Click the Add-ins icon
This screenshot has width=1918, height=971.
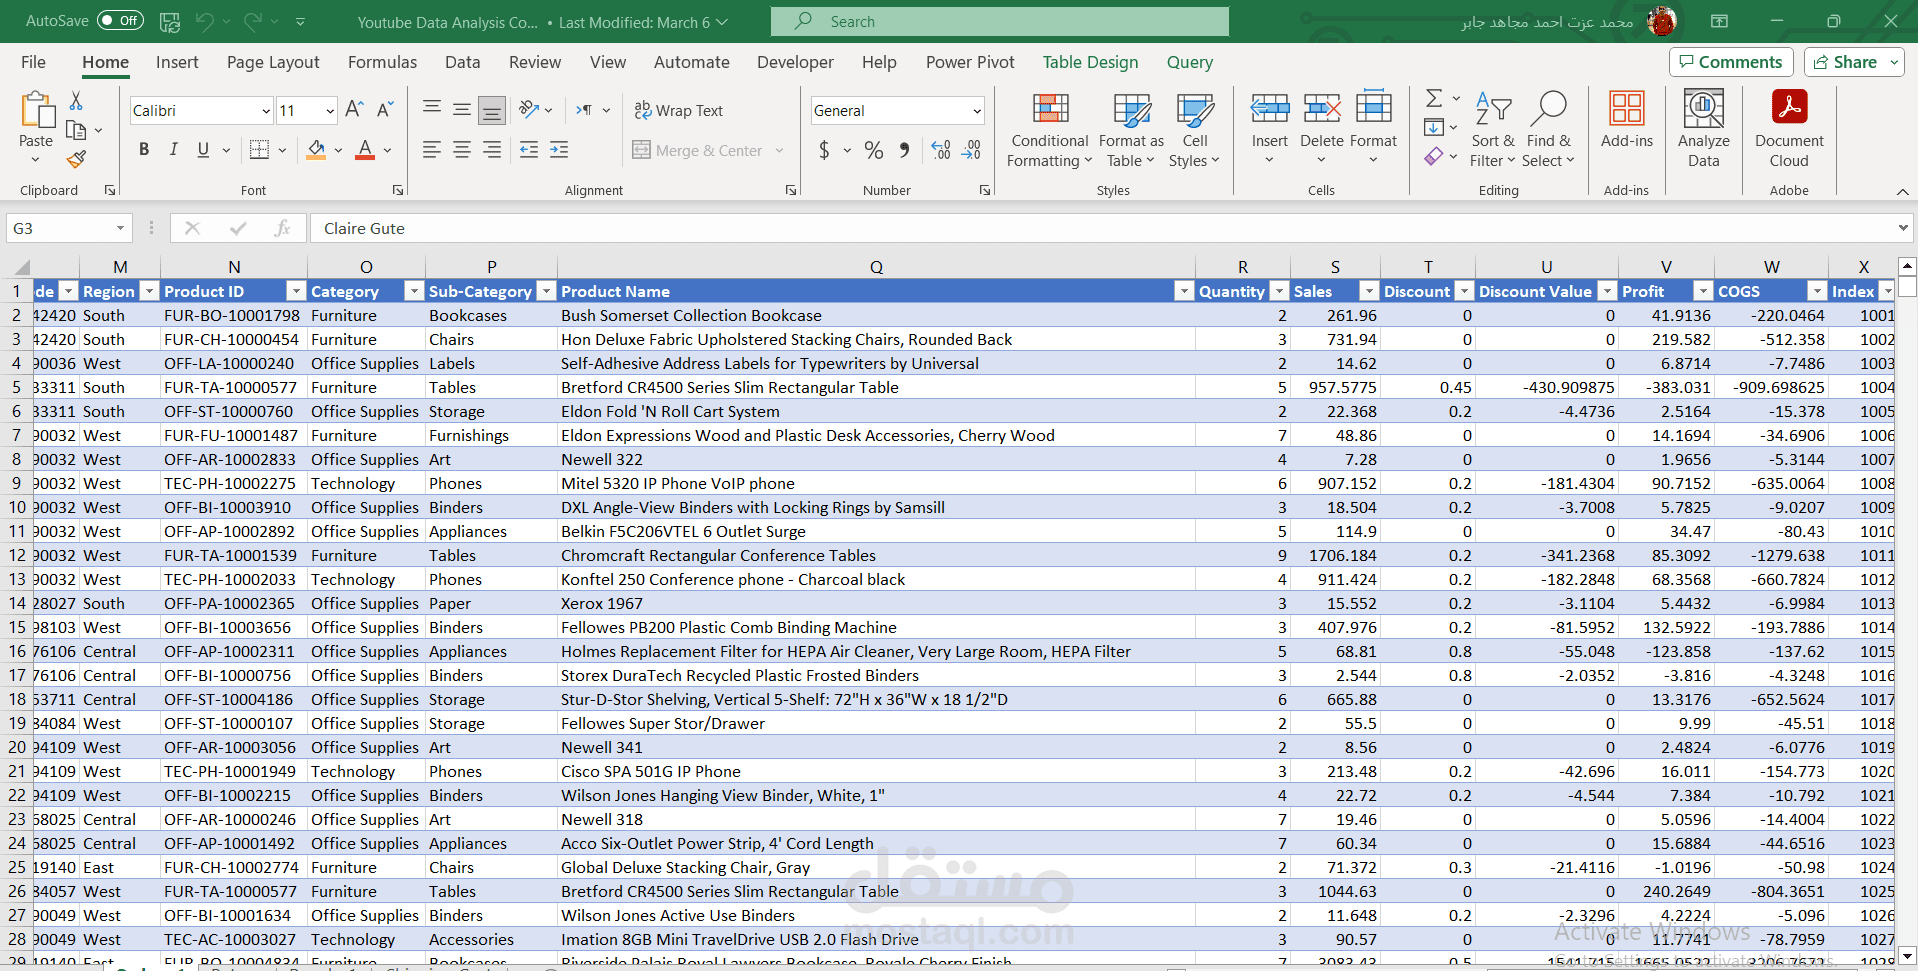click(x=1627, y=108)
